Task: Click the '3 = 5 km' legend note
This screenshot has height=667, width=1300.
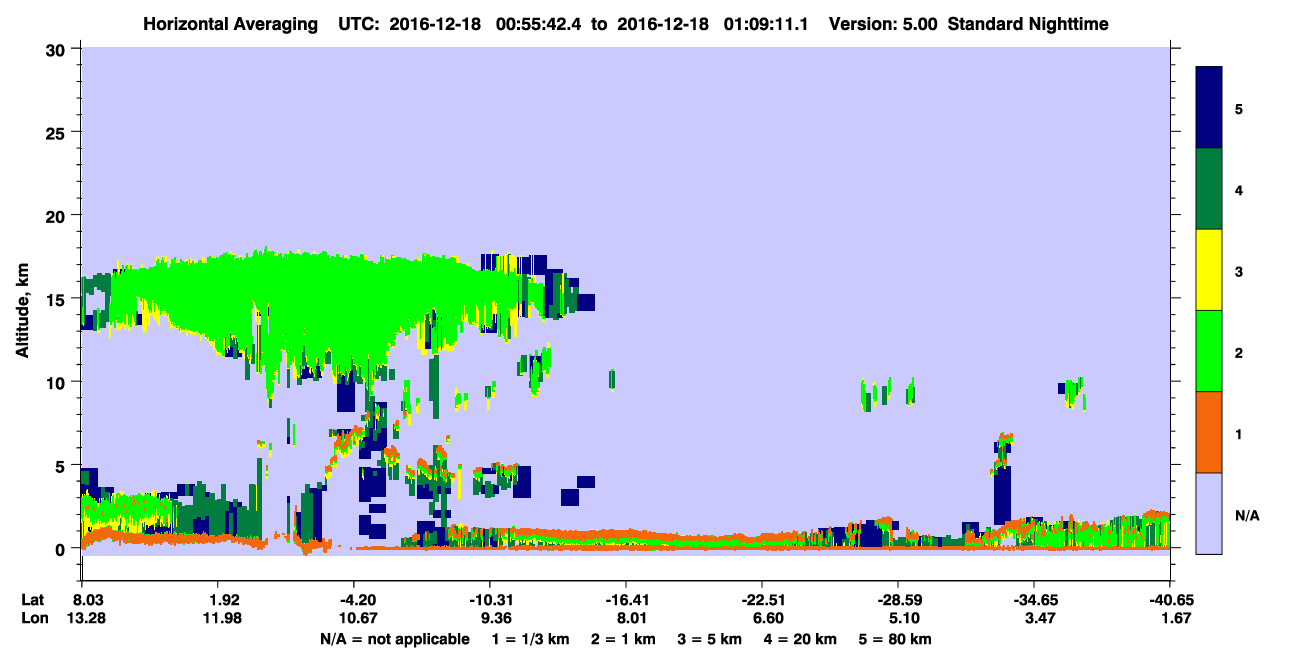Action: click(711, 639)
